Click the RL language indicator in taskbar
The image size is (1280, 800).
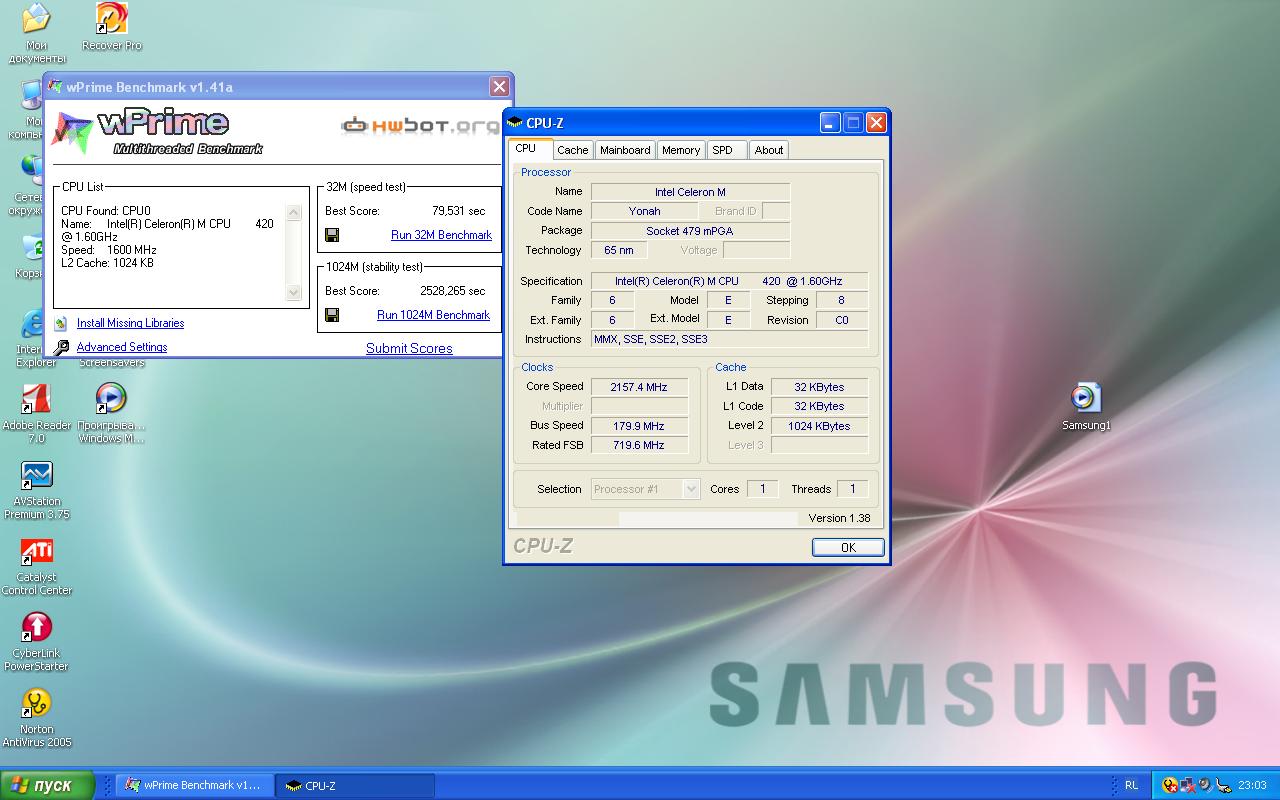(1131, 785)
